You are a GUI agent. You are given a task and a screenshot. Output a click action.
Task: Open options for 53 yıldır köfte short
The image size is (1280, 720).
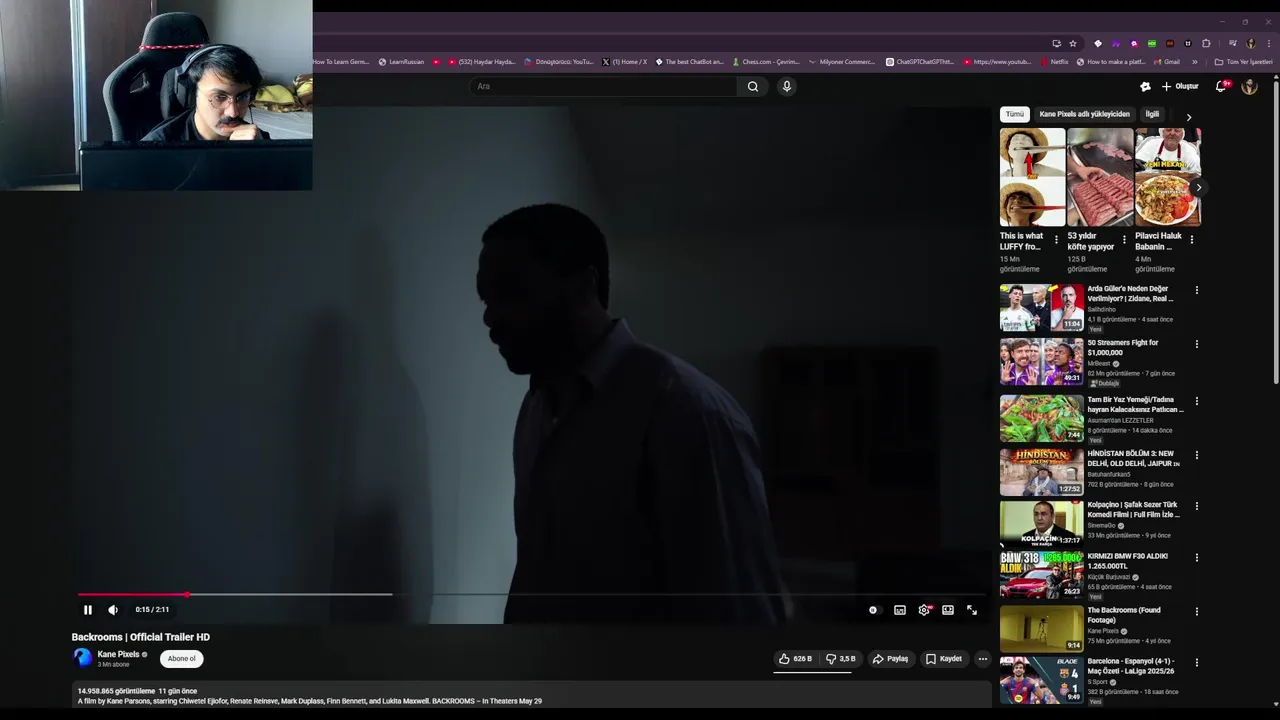(1124, 240)
